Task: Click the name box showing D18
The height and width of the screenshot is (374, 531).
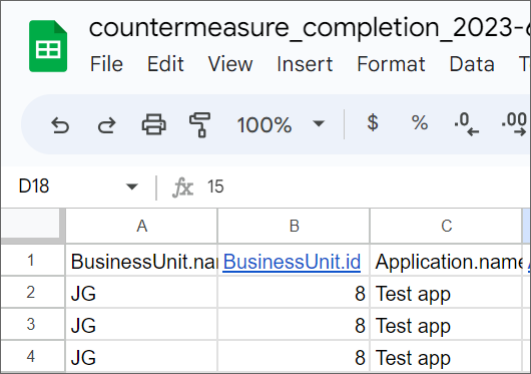Action: click(34, 186)
